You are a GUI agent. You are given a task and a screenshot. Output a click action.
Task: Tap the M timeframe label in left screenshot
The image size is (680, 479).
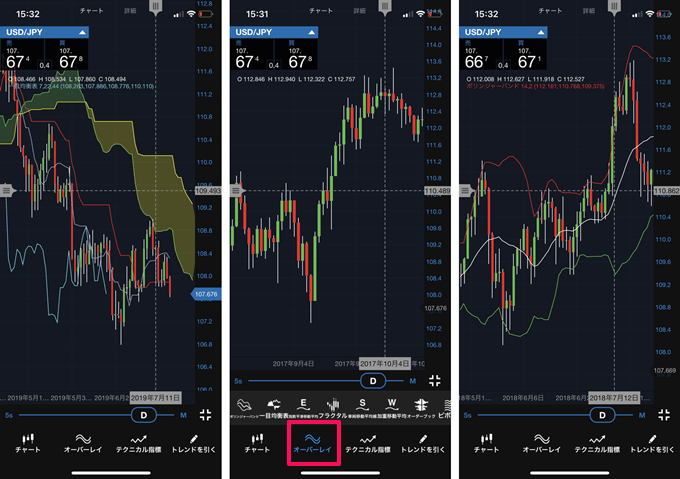pyautogui.click(x=183, y=415)
